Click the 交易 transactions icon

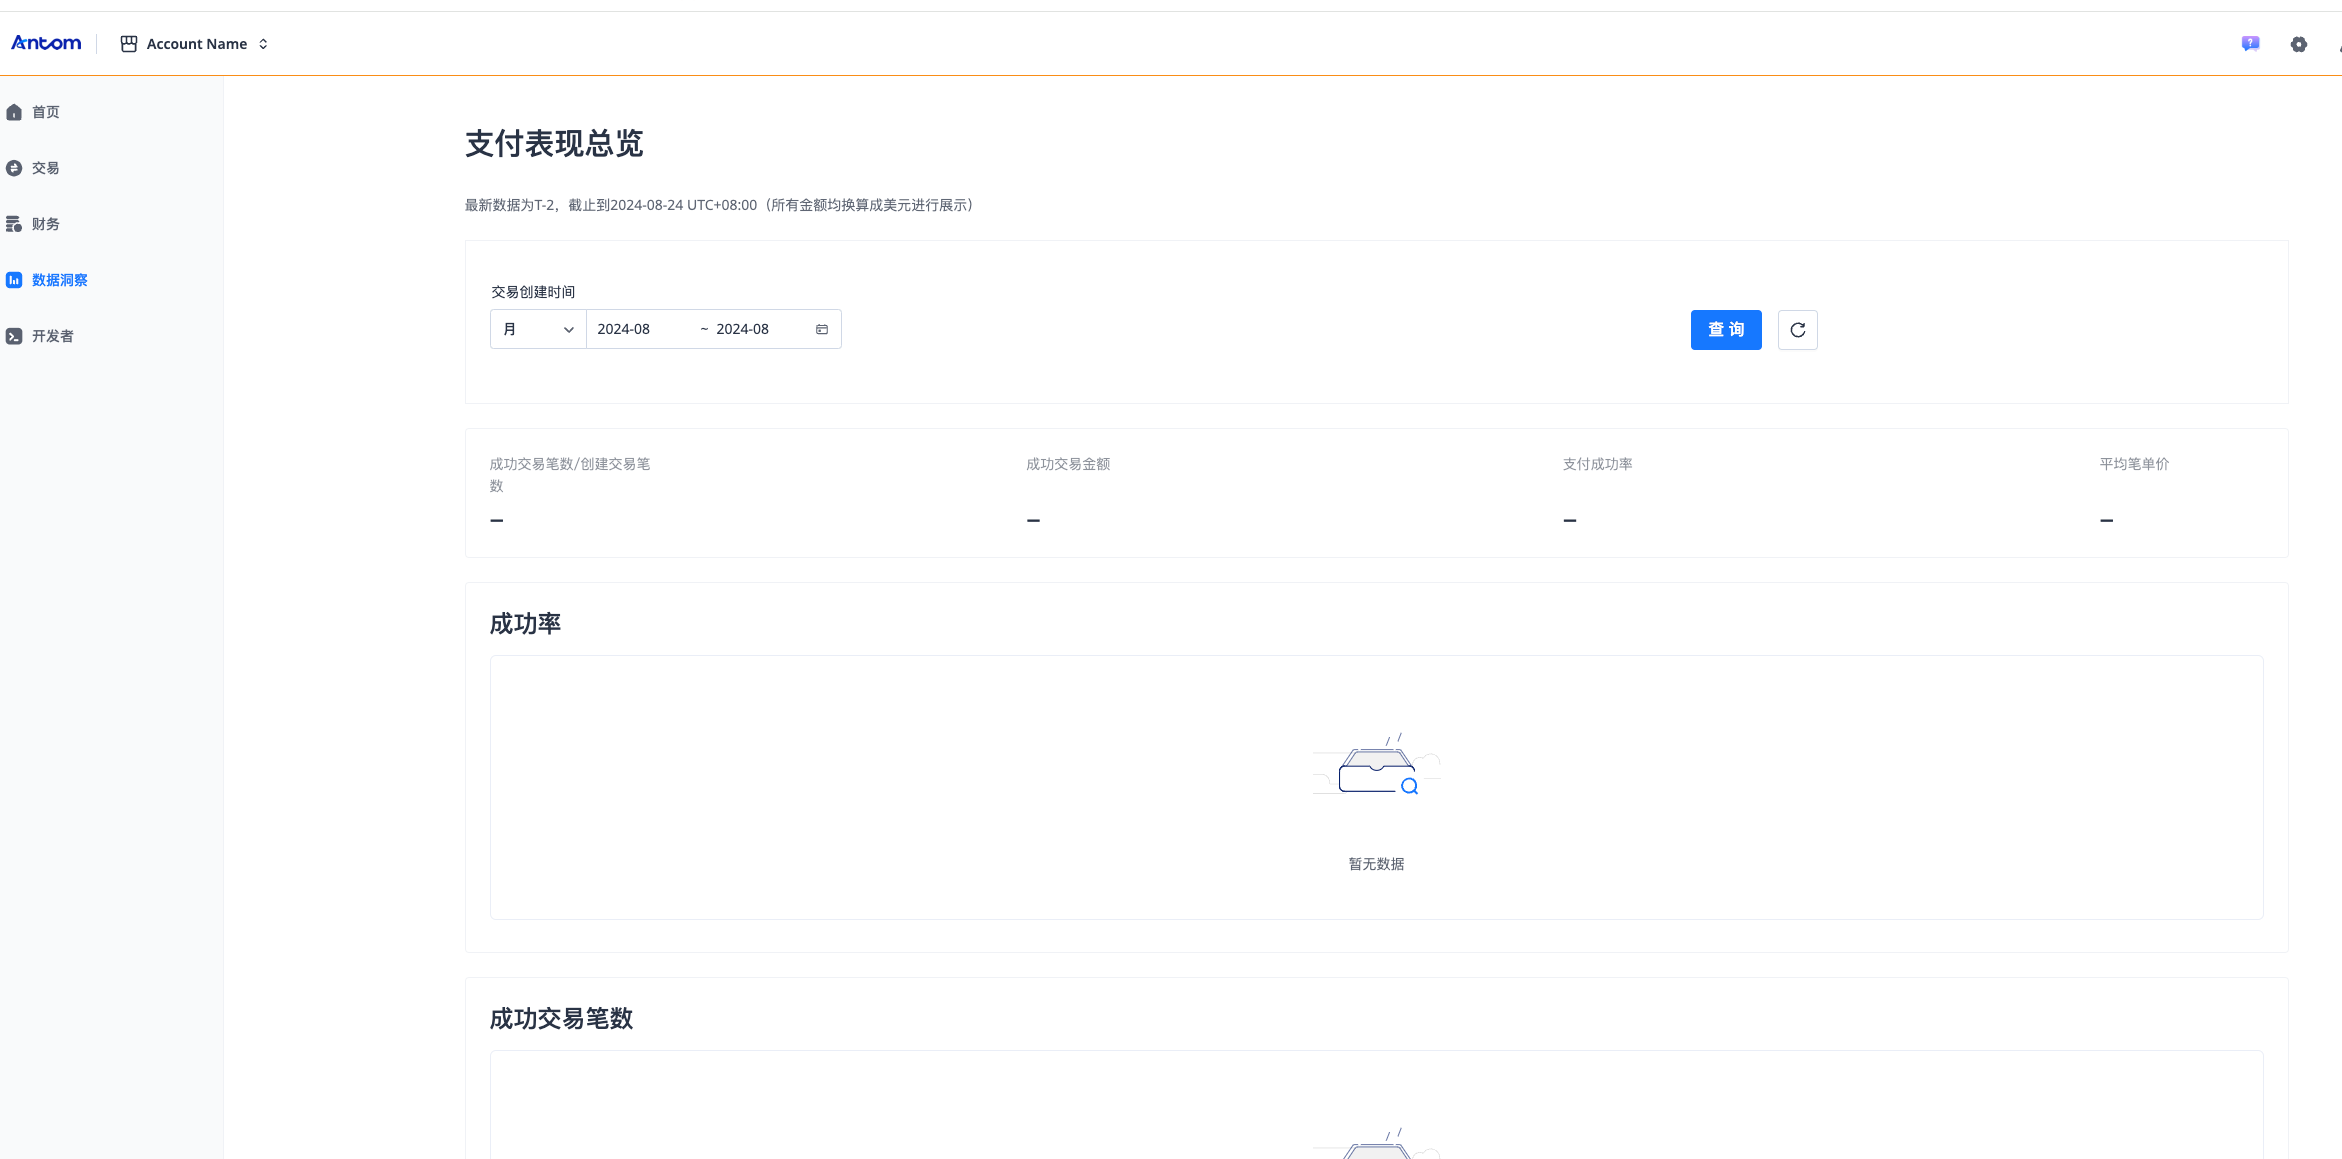[14, 168]
